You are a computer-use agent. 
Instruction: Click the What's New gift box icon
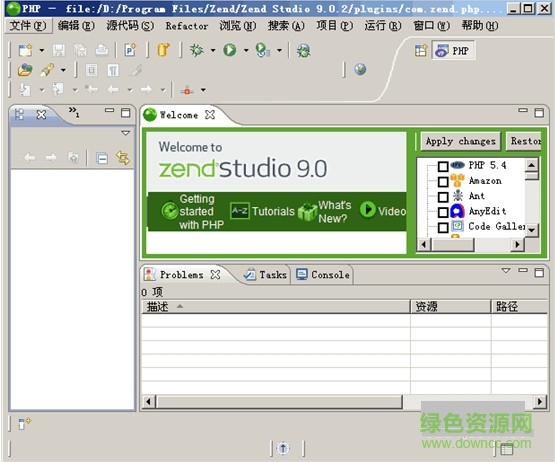pyautogui.click(x=307, y=212)
